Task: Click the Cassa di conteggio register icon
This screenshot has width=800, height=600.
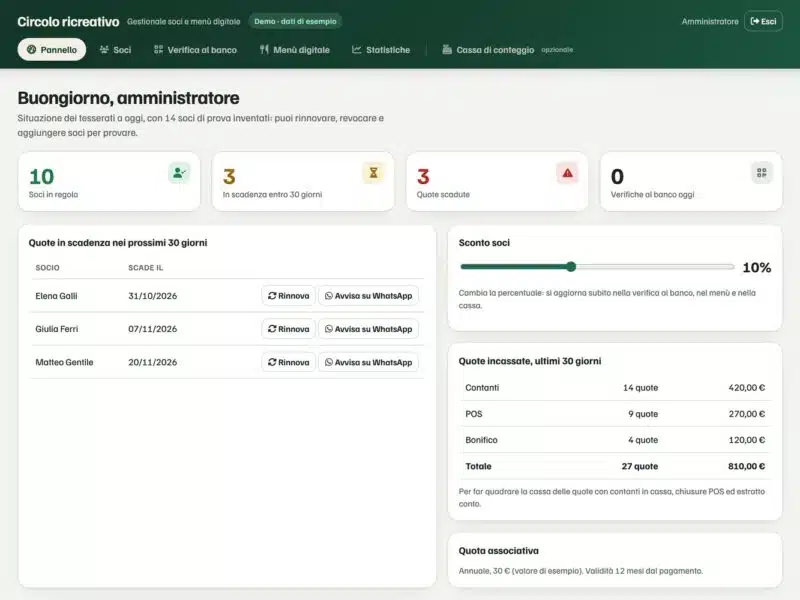Action: coord(447,49)
